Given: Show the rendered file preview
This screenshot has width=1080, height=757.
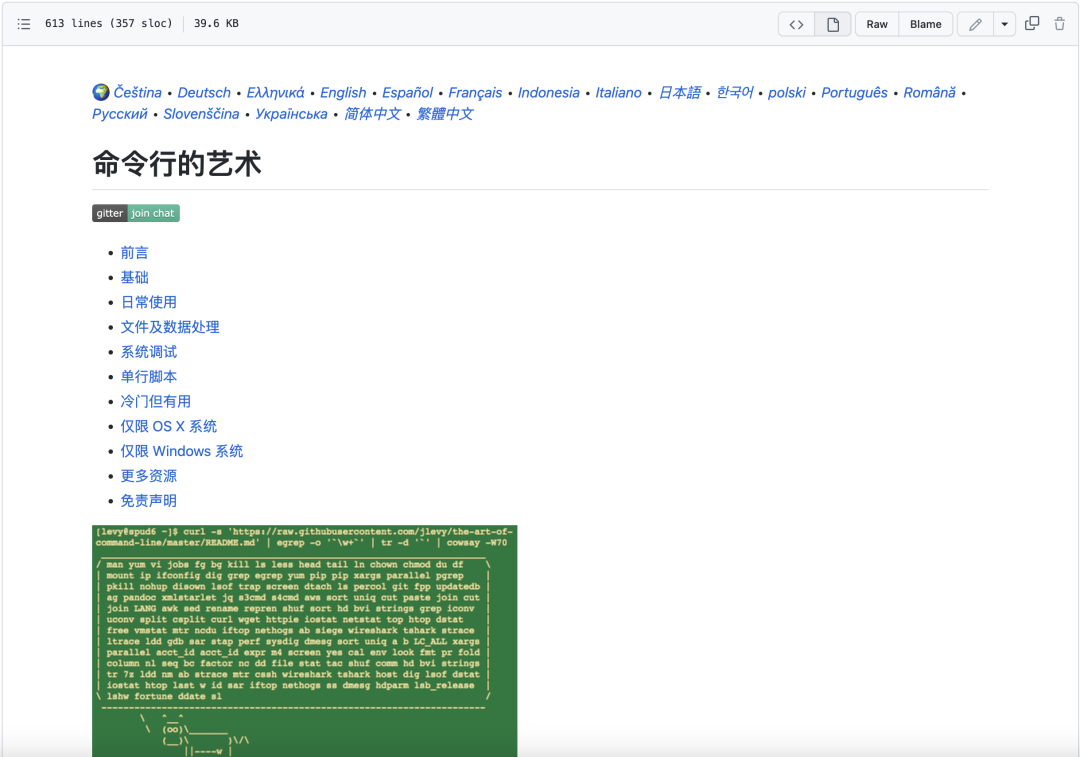Looking at the screenshot, I should point(833,24).
